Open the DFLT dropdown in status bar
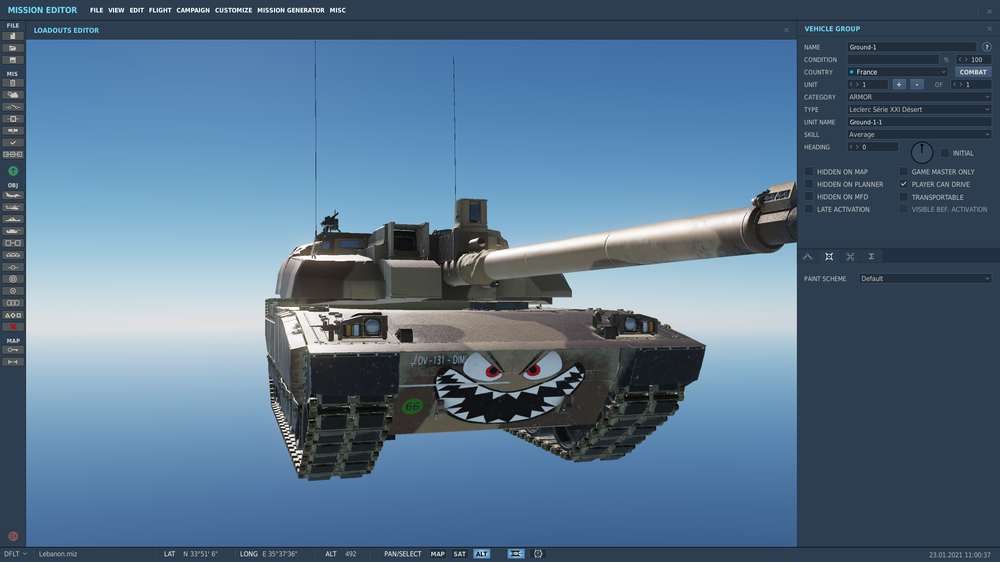 click(15, 554)
